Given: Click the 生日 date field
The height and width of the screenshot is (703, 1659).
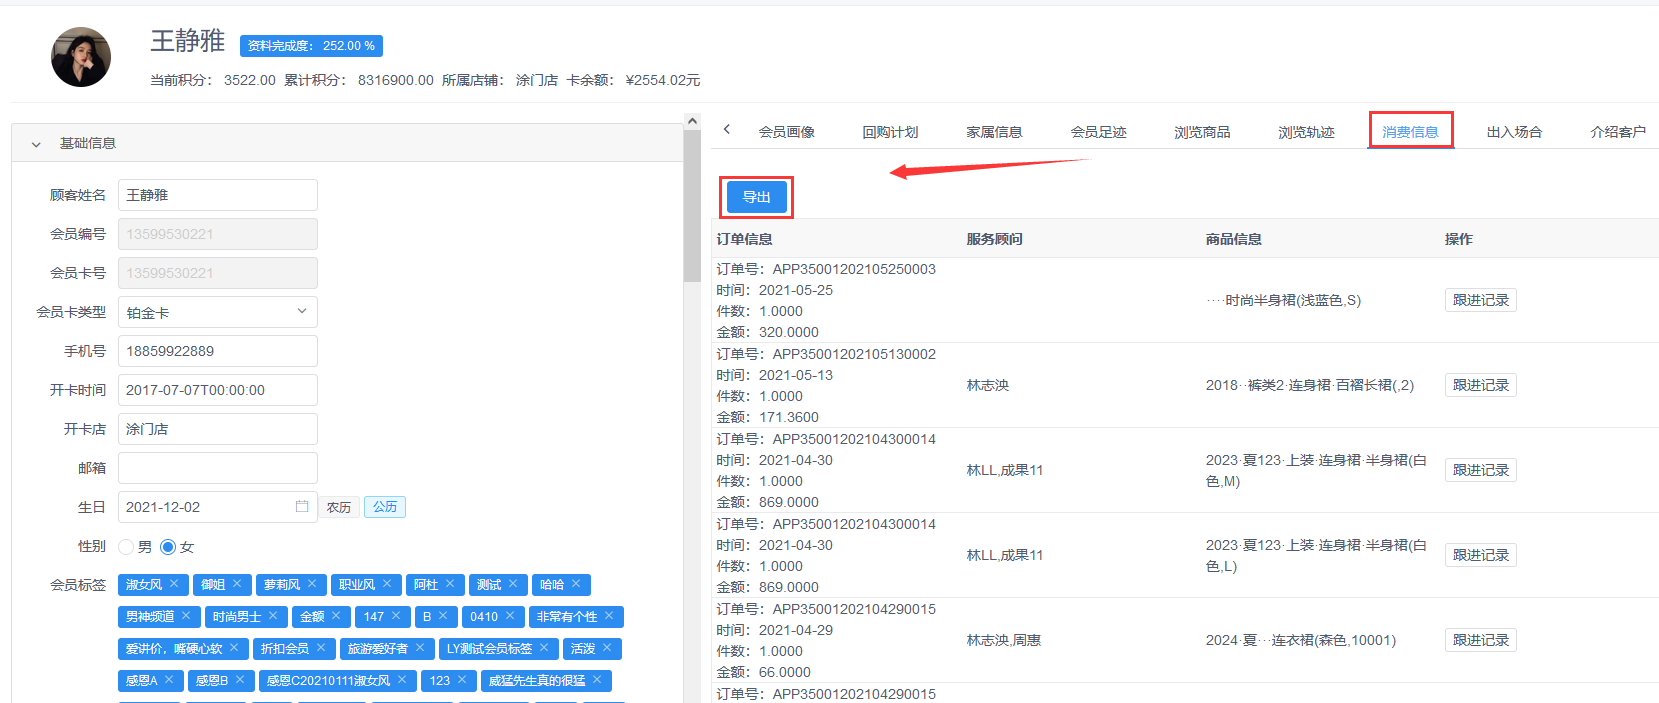Looking at the screenshot, I should (x=218, y=507).
